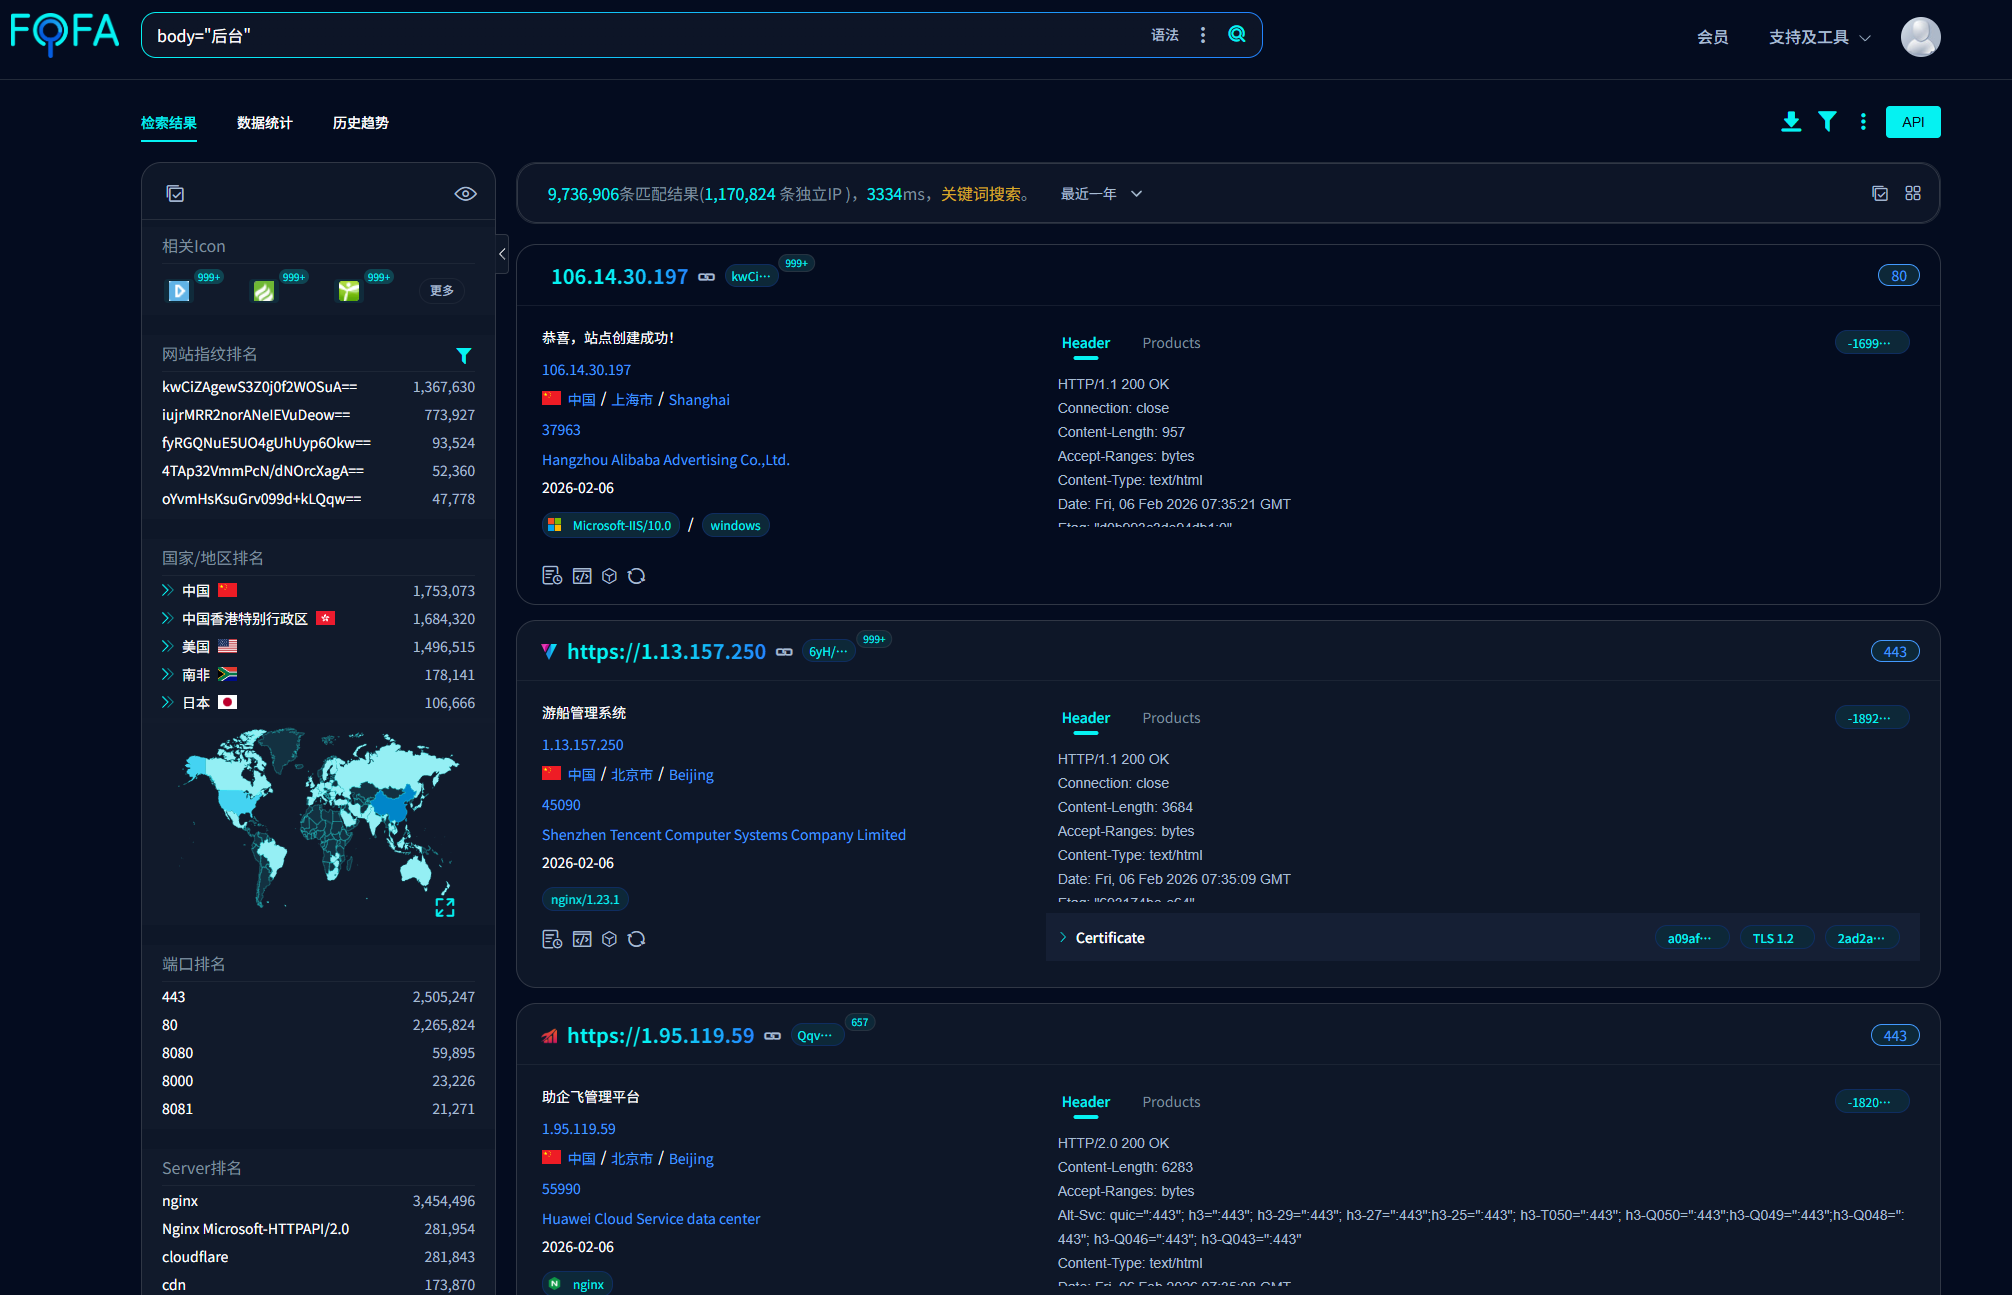Viewport: 2012px width, 1295px height.
Task: Expand the world map to fullscreen
Action: pyautogui.click(x=445, y=907)
